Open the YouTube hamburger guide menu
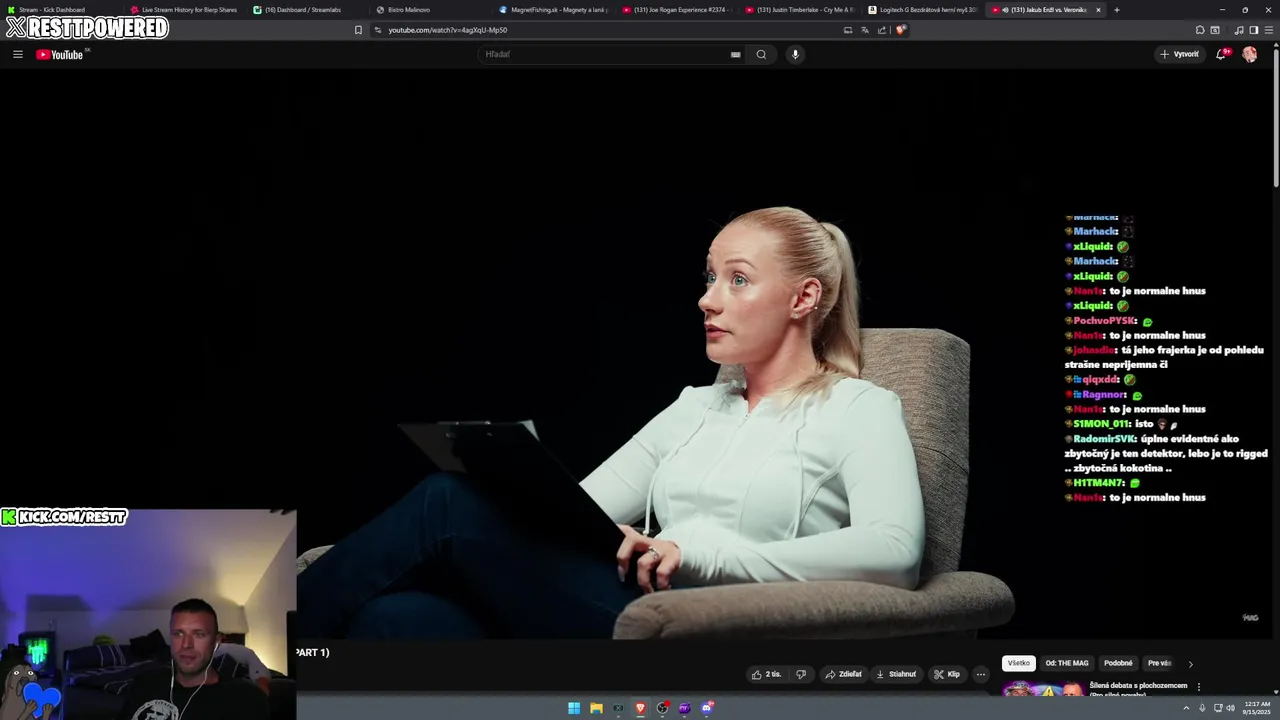Screen dimensions: 1280x720 click(18, 54)
